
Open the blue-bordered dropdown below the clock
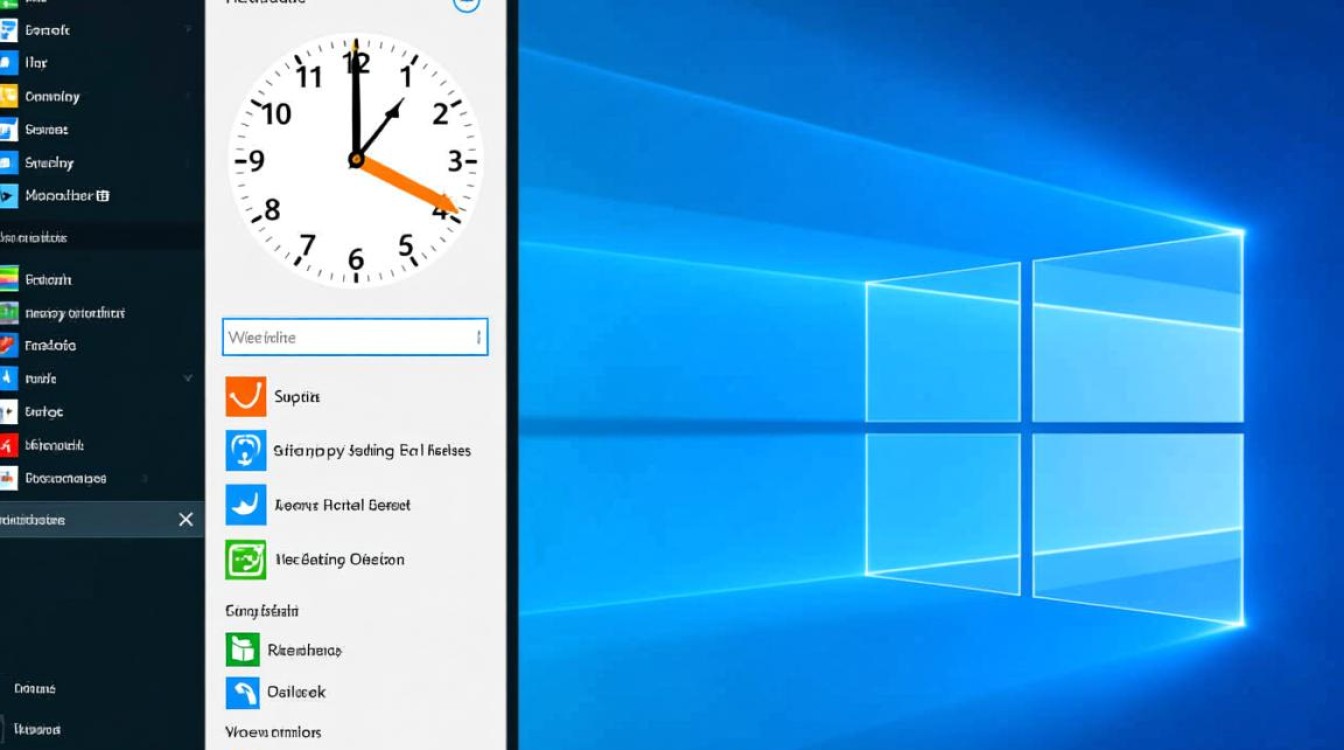pos(355,337)
